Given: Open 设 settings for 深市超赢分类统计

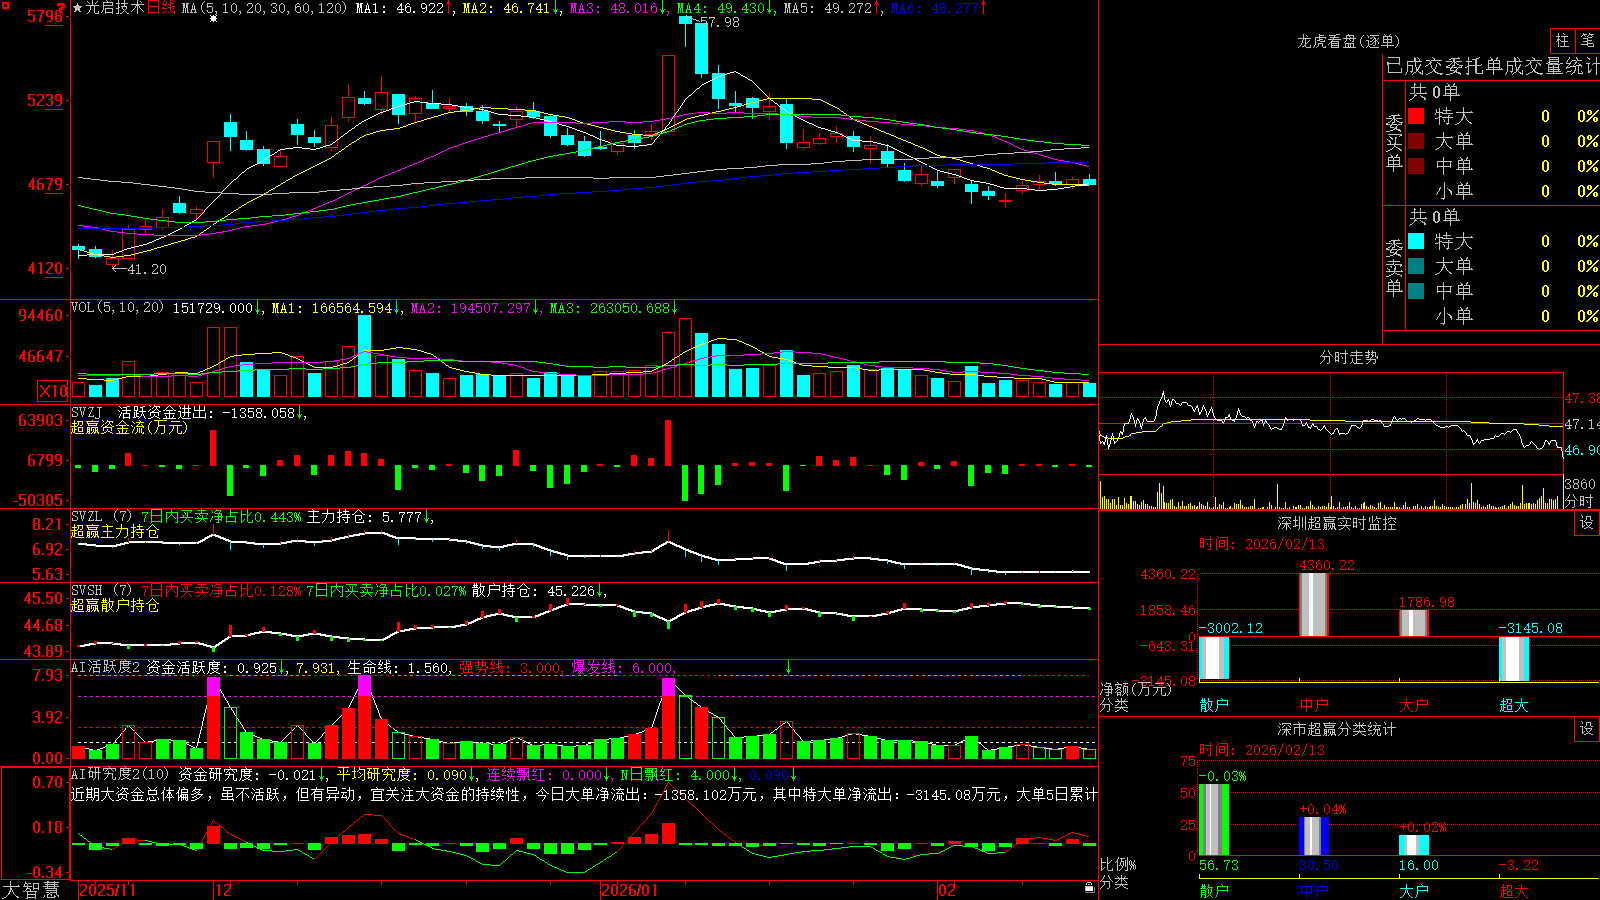Looking at the screenshot, I should (1587, 729).
